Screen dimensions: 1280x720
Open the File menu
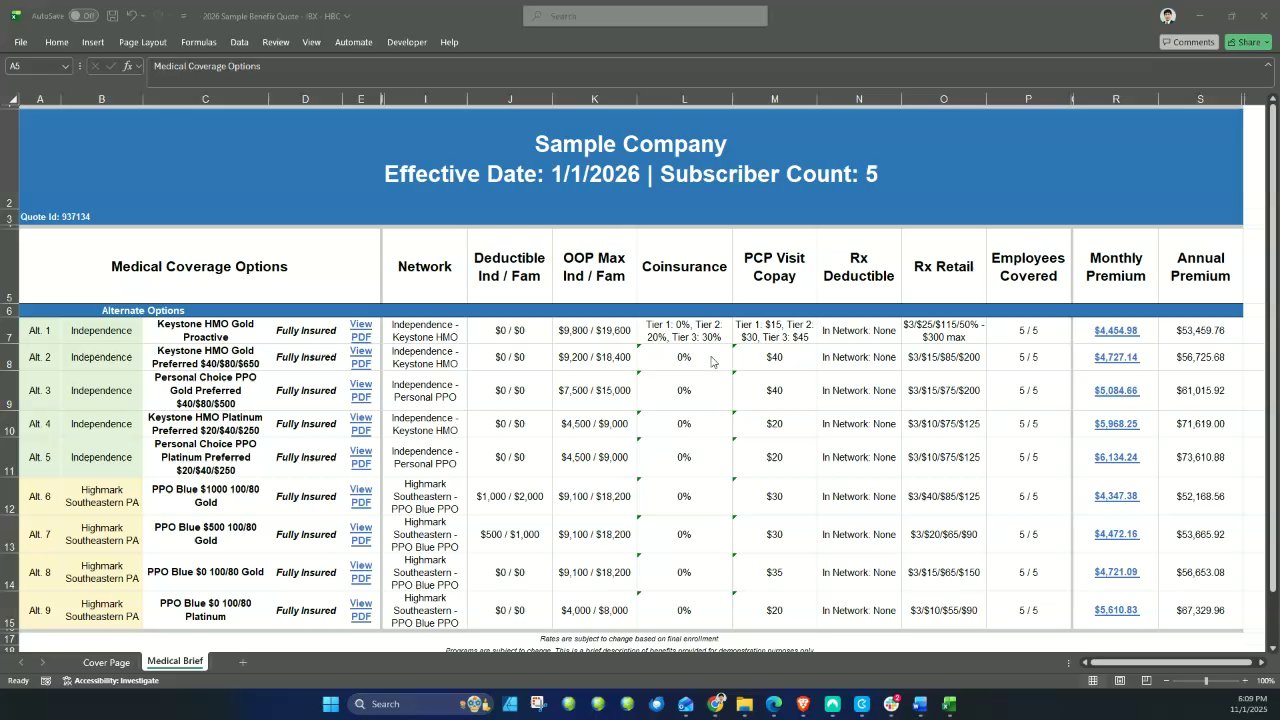[x=20, y=42]
